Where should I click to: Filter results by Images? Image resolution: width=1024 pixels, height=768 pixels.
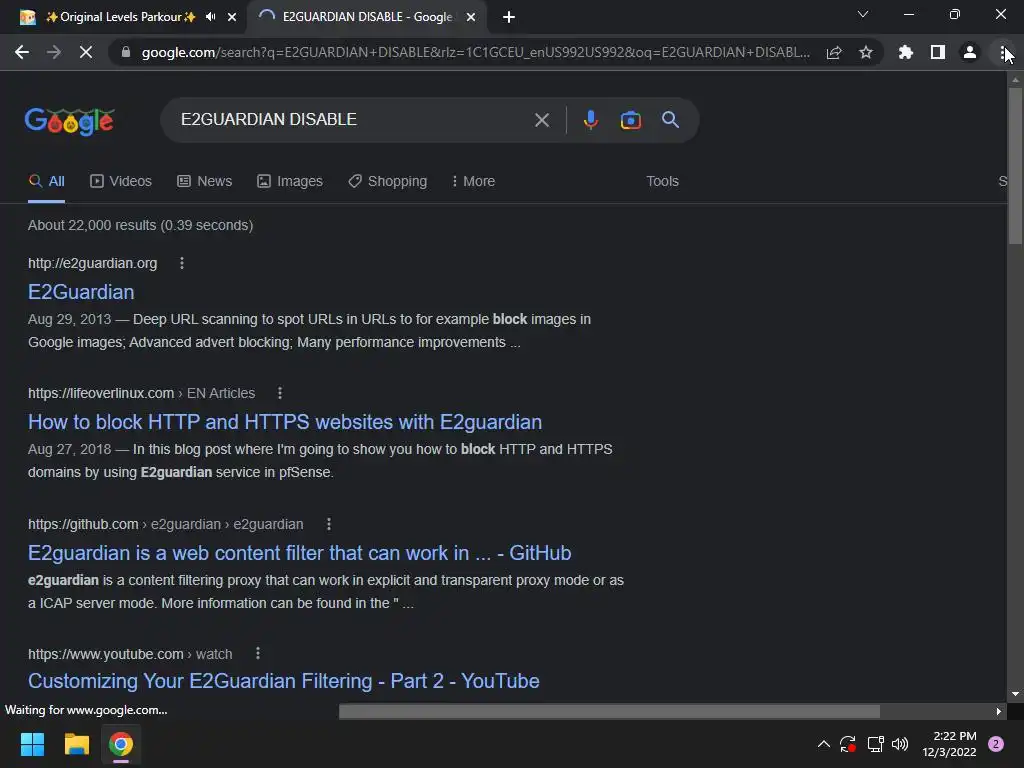(290, 182)
